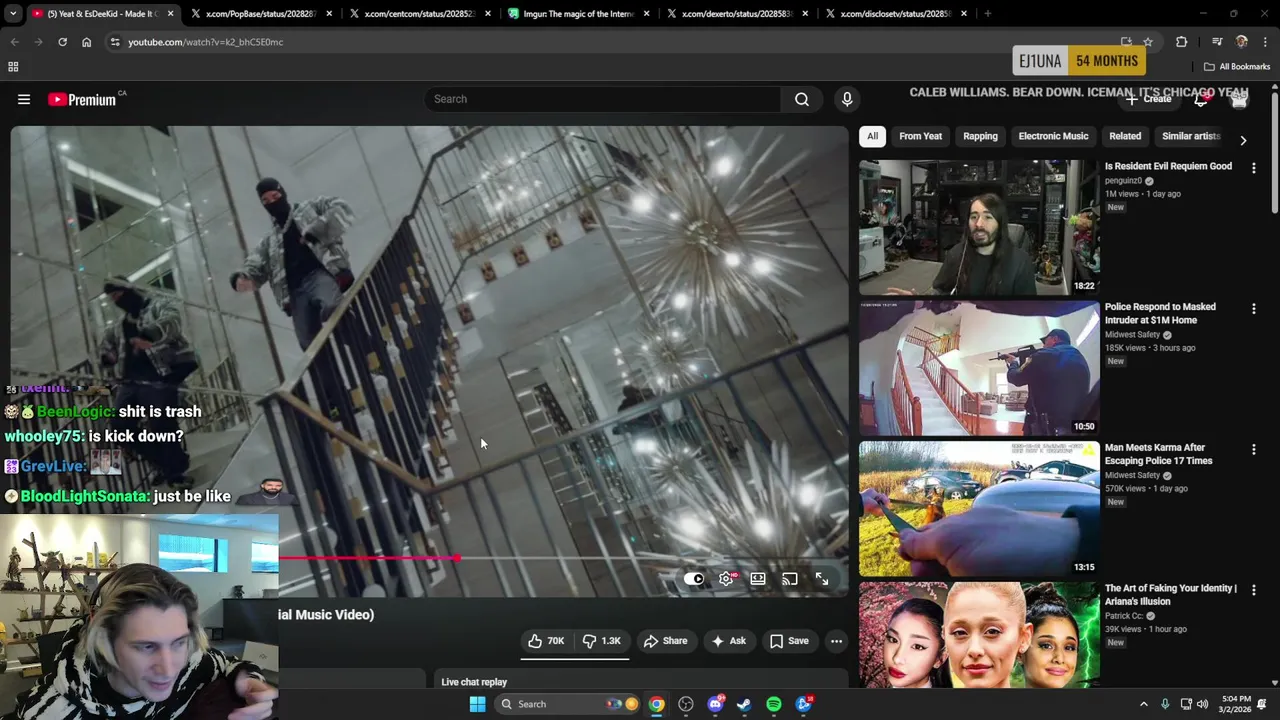
Task: Toggle the autoplay switch in player
Action: pyautogui.click(x=694, y=579)
